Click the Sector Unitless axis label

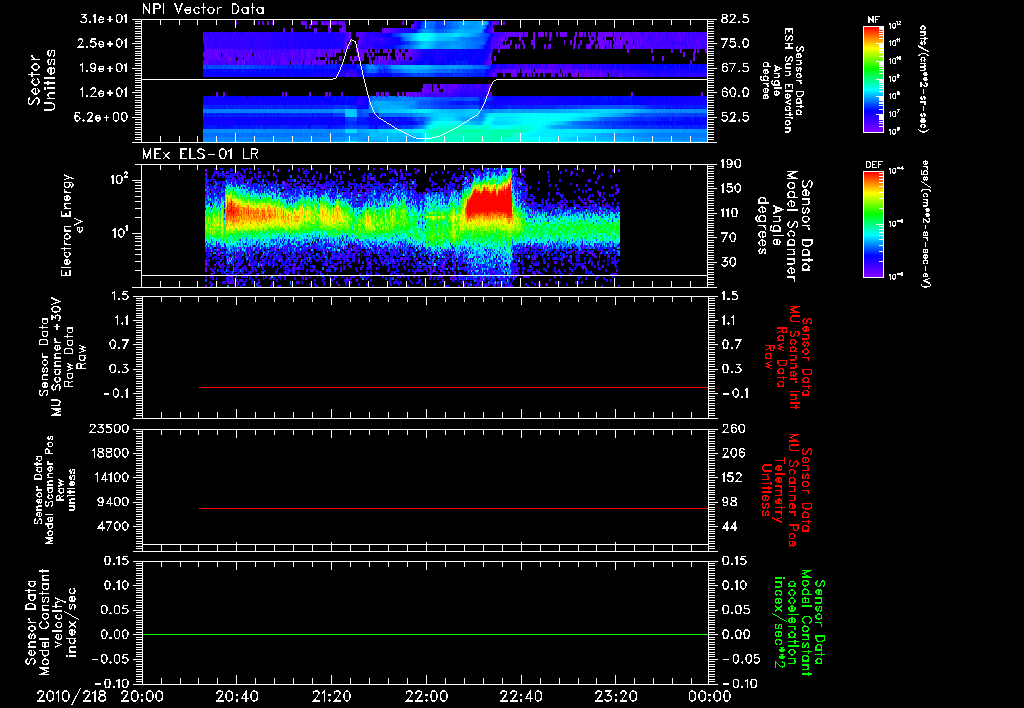point(42,80)
